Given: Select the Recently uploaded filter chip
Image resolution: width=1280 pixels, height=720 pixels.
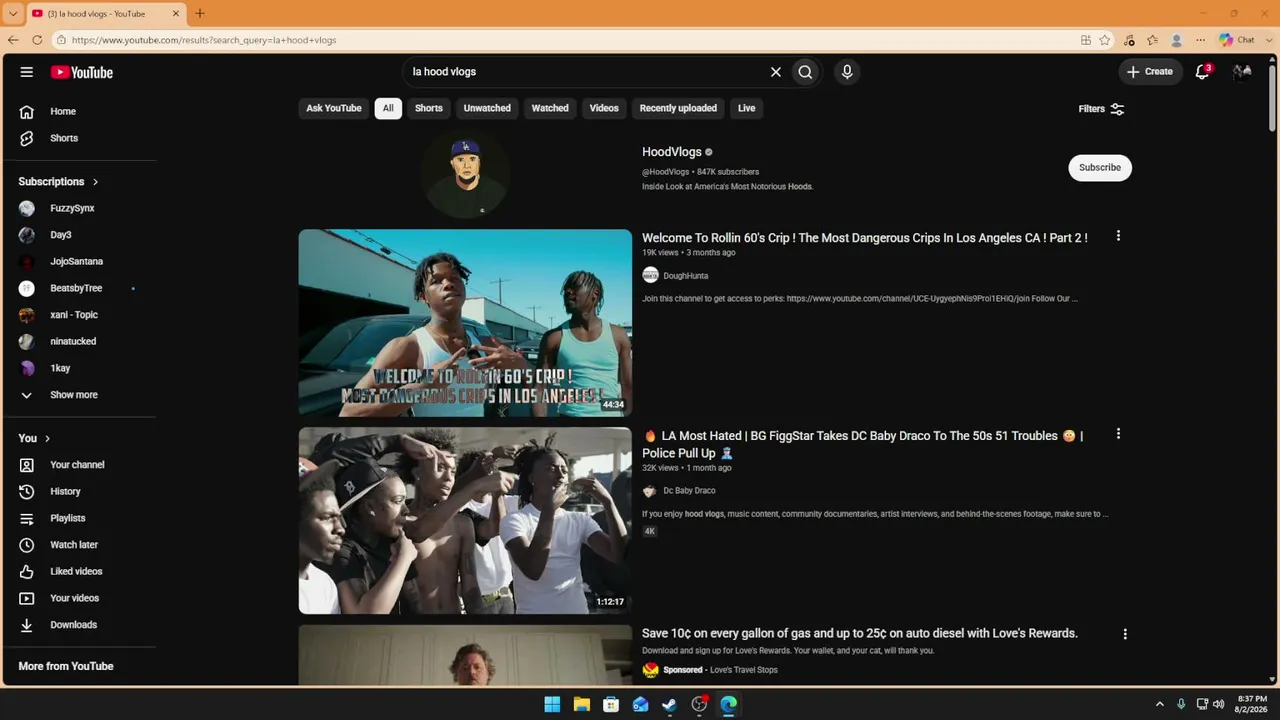Looking at the screenshot, I should coord(678,108).
